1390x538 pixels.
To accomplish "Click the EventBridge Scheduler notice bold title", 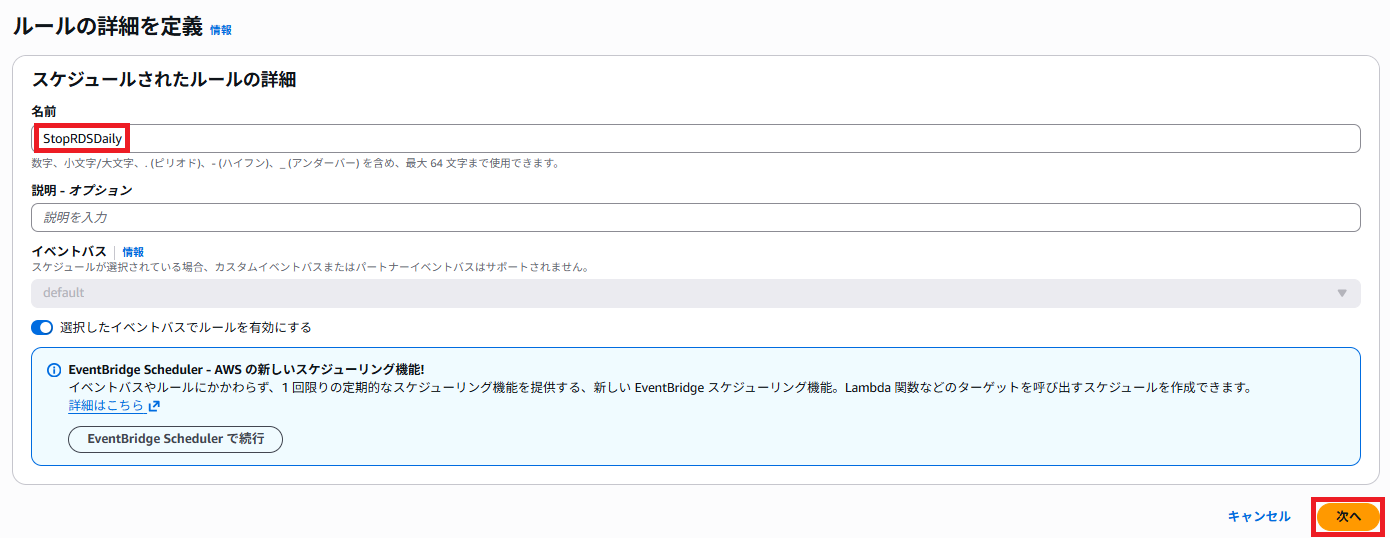I will point(246,369).
